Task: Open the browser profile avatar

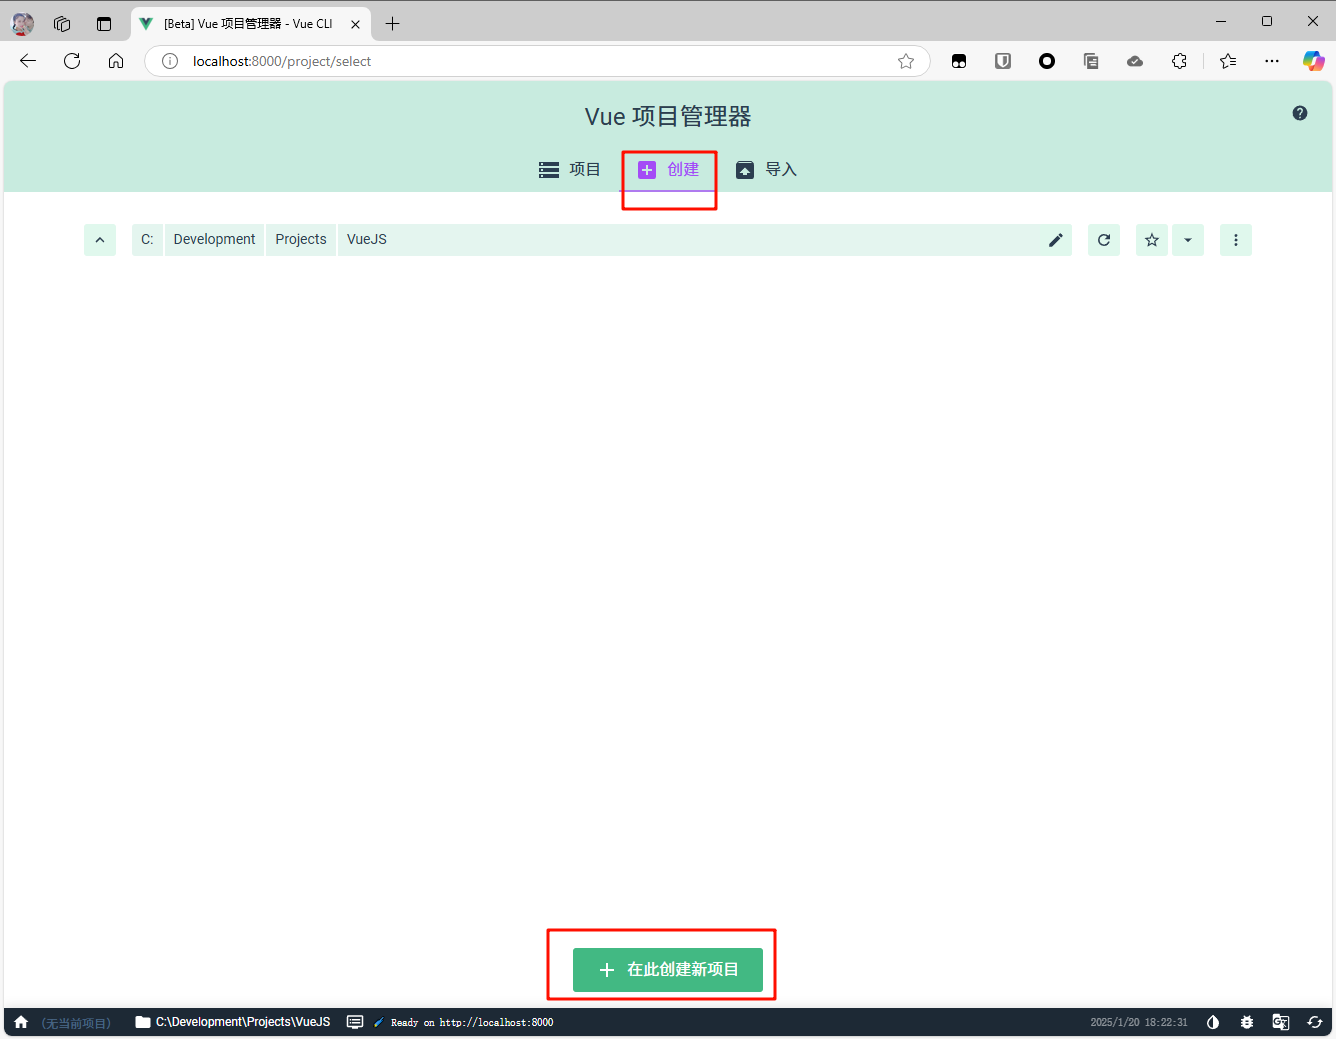Action: (22, 23)
